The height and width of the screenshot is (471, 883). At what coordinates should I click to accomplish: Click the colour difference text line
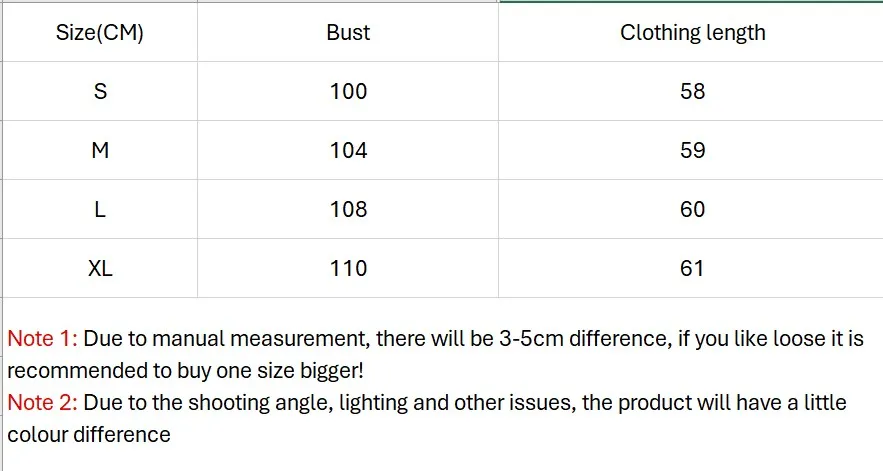(x=89, y=435)
